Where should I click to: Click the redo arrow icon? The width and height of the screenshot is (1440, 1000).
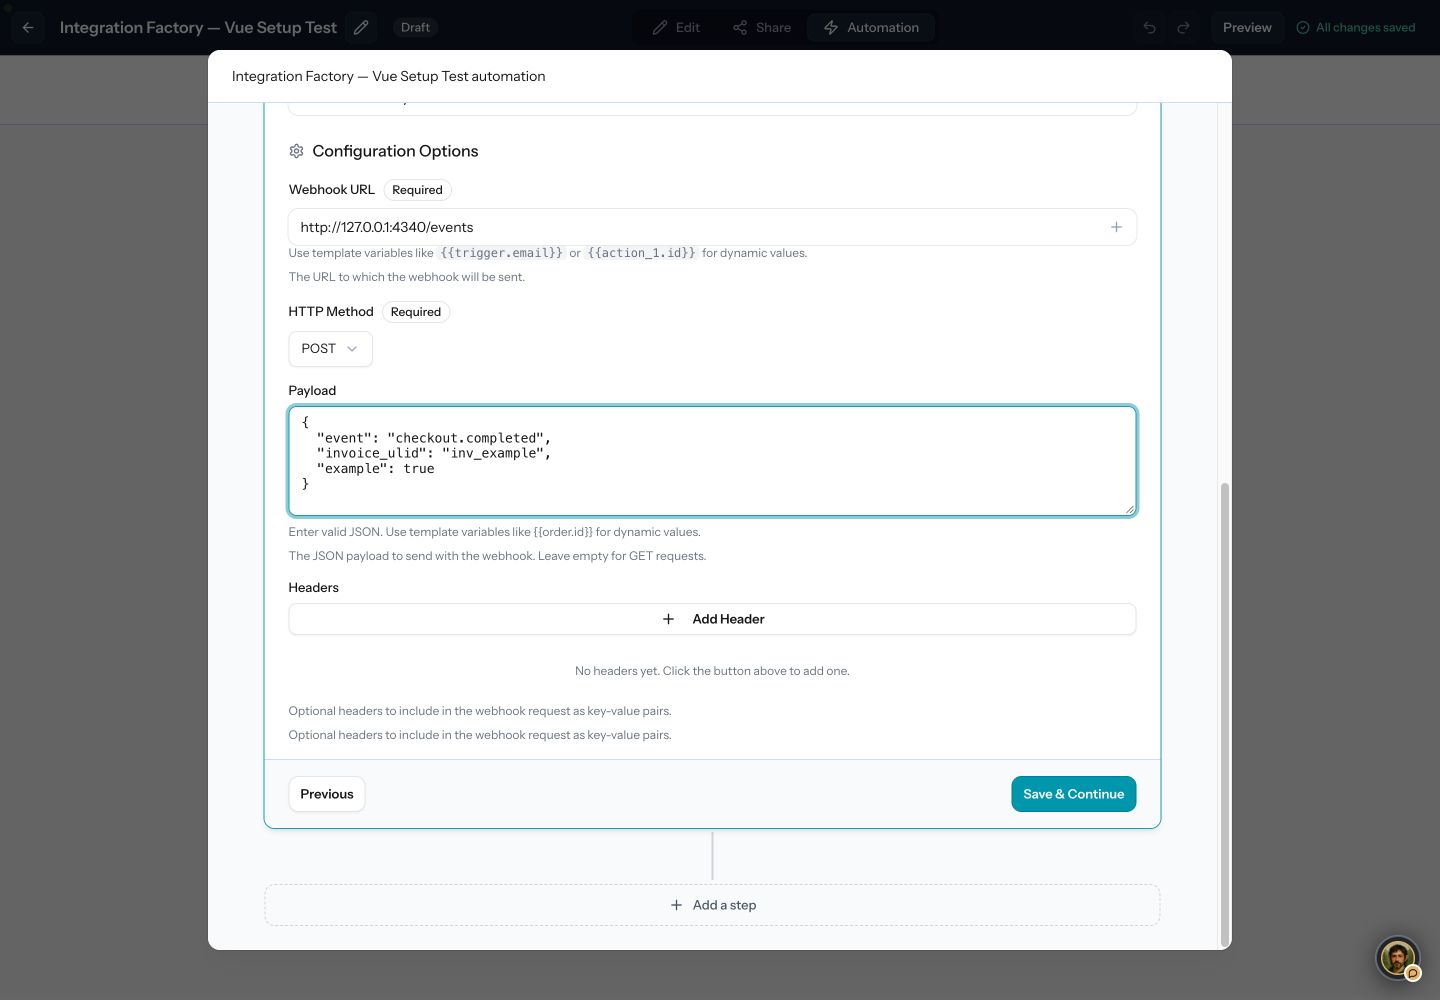1184,28
